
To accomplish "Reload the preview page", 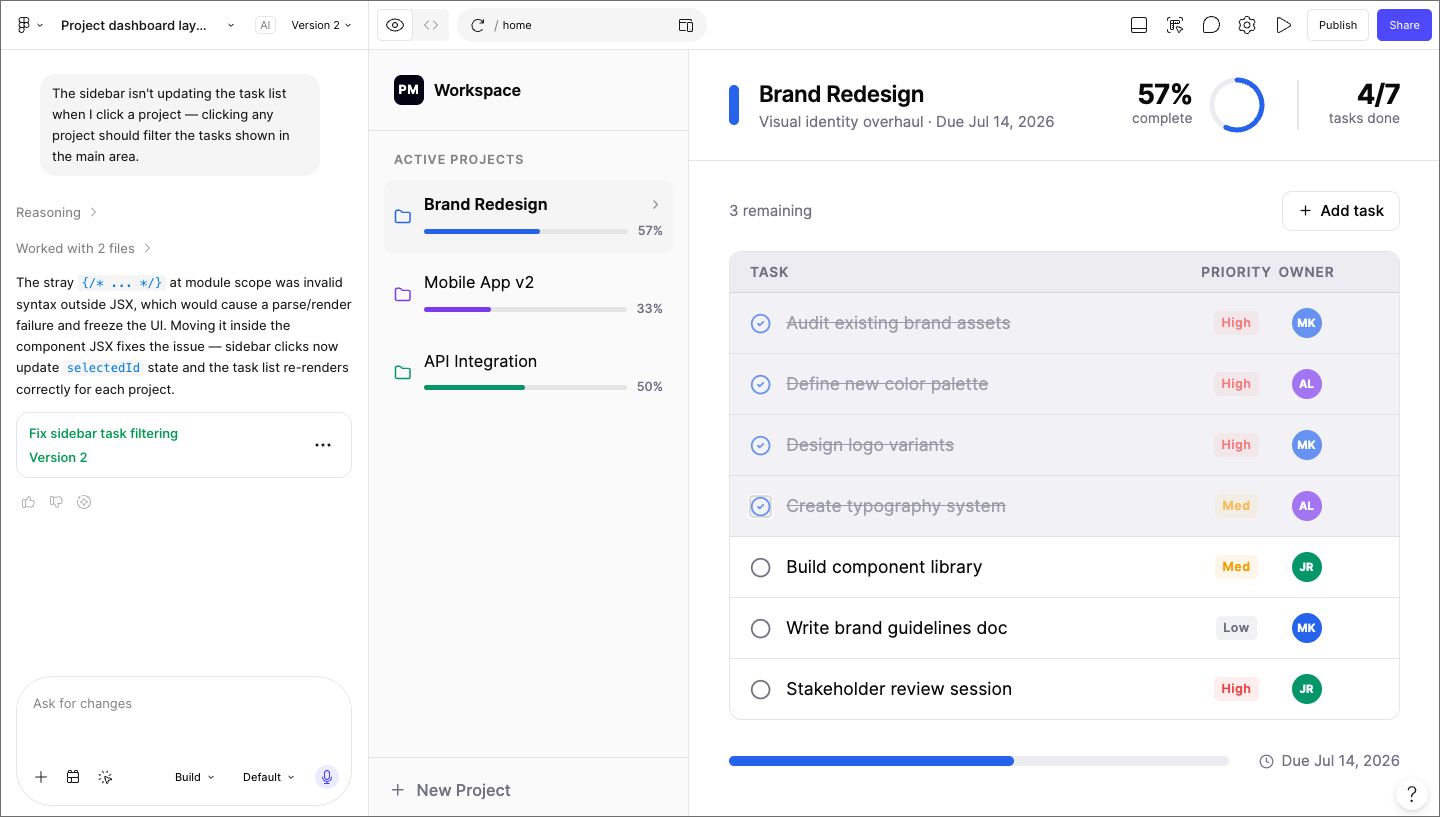I will pos(477,25).
